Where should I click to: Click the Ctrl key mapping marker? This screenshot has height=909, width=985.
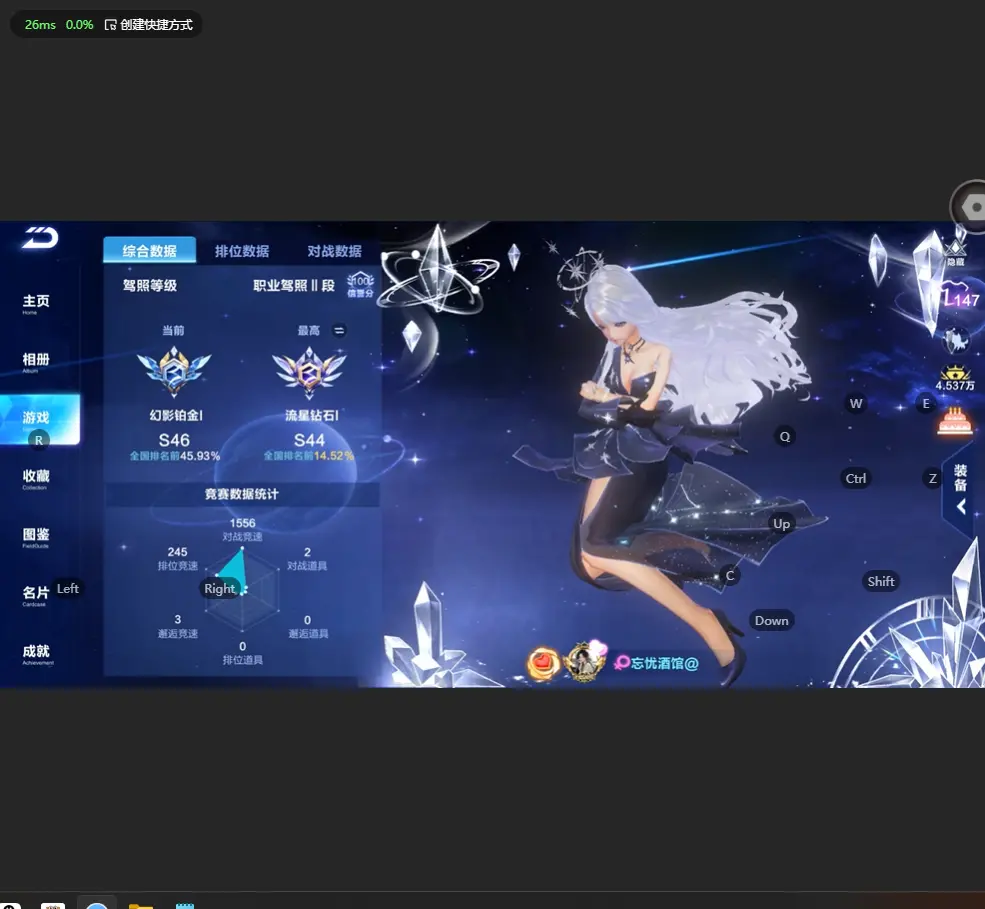856,479
